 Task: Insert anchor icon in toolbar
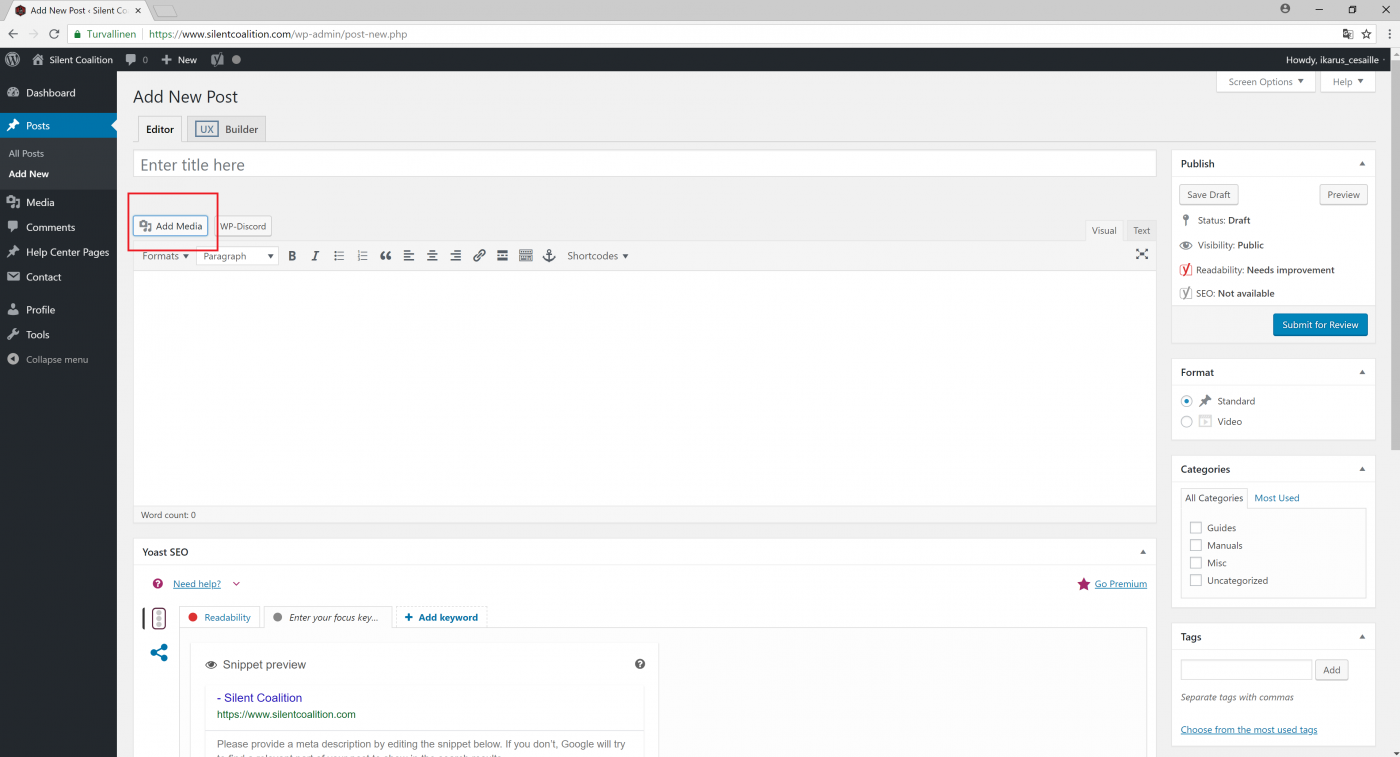548,256
